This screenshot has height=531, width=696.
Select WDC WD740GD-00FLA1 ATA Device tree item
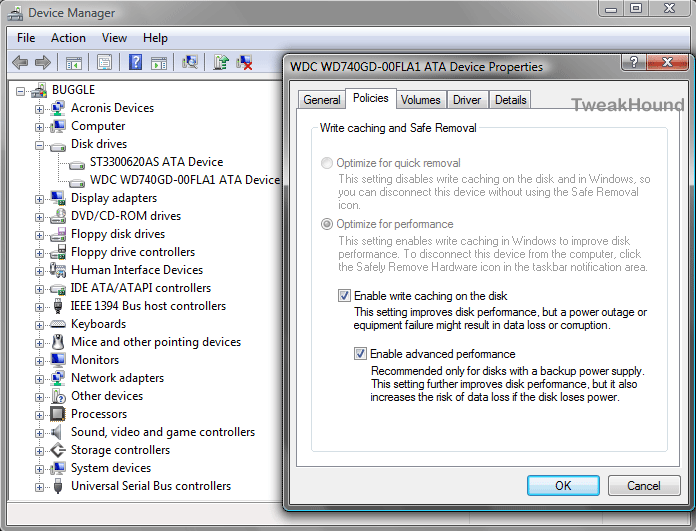185,180
